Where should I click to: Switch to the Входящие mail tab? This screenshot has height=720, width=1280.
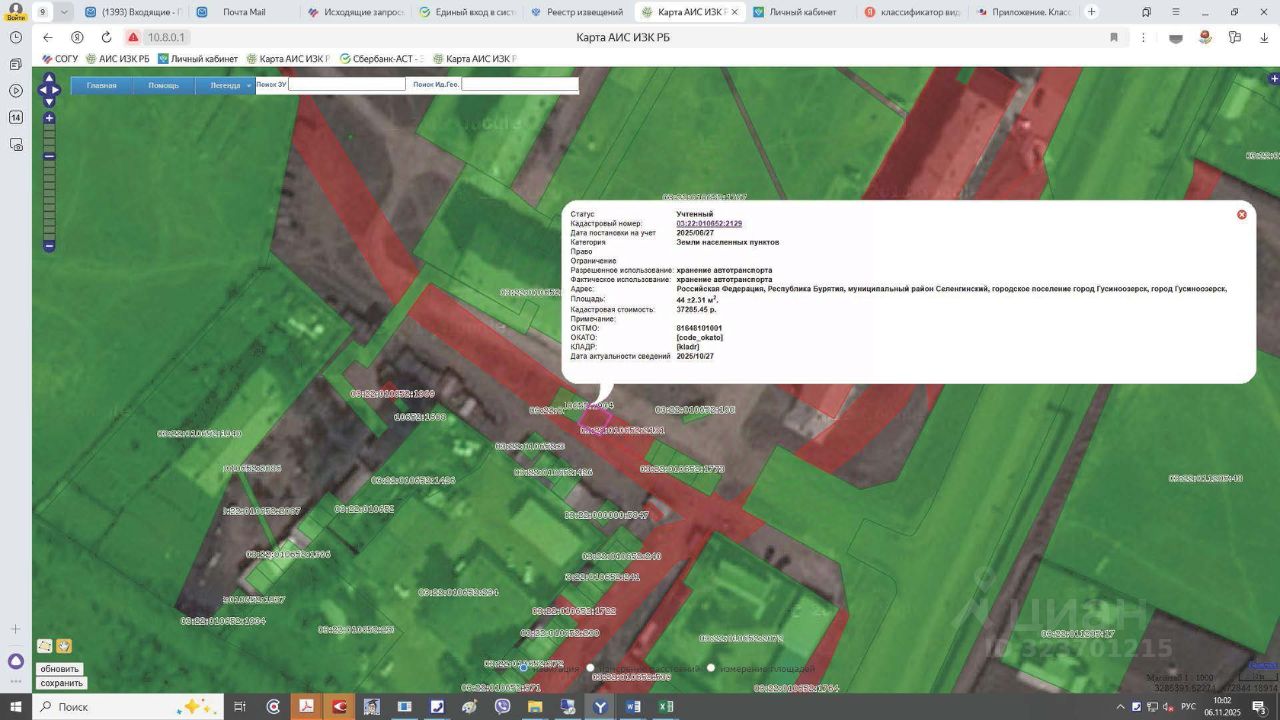tap(133, 12)
